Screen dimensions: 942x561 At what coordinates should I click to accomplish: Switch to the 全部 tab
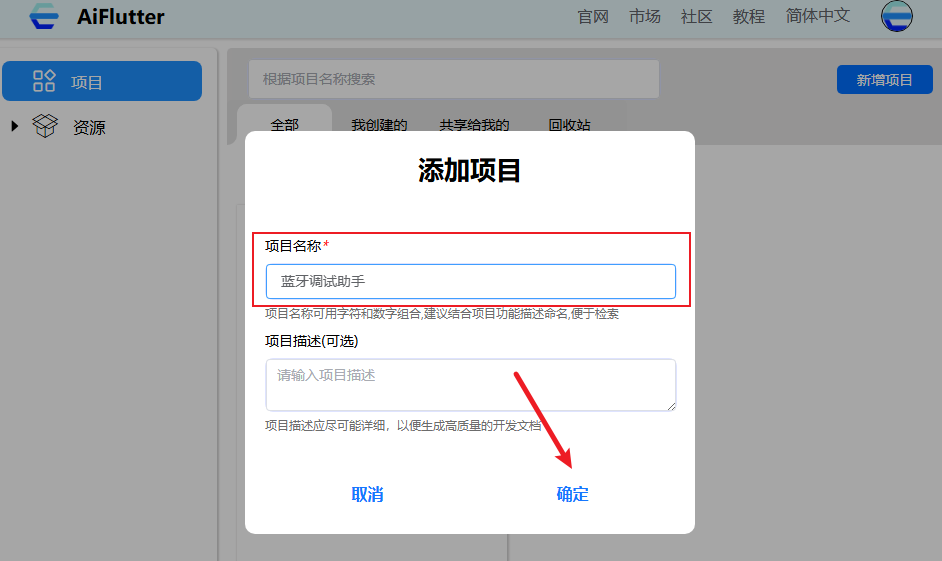point(285,125)
